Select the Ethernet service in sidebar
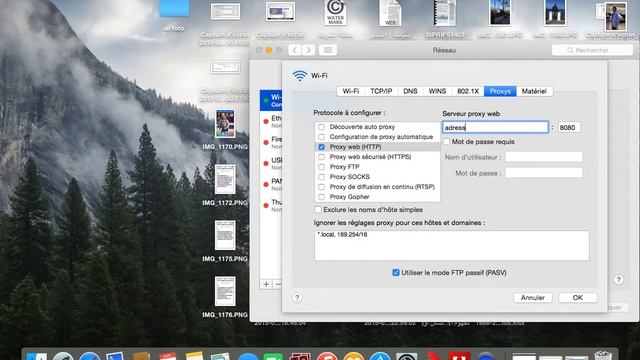 pyautogui.click(x=271, y=122)
